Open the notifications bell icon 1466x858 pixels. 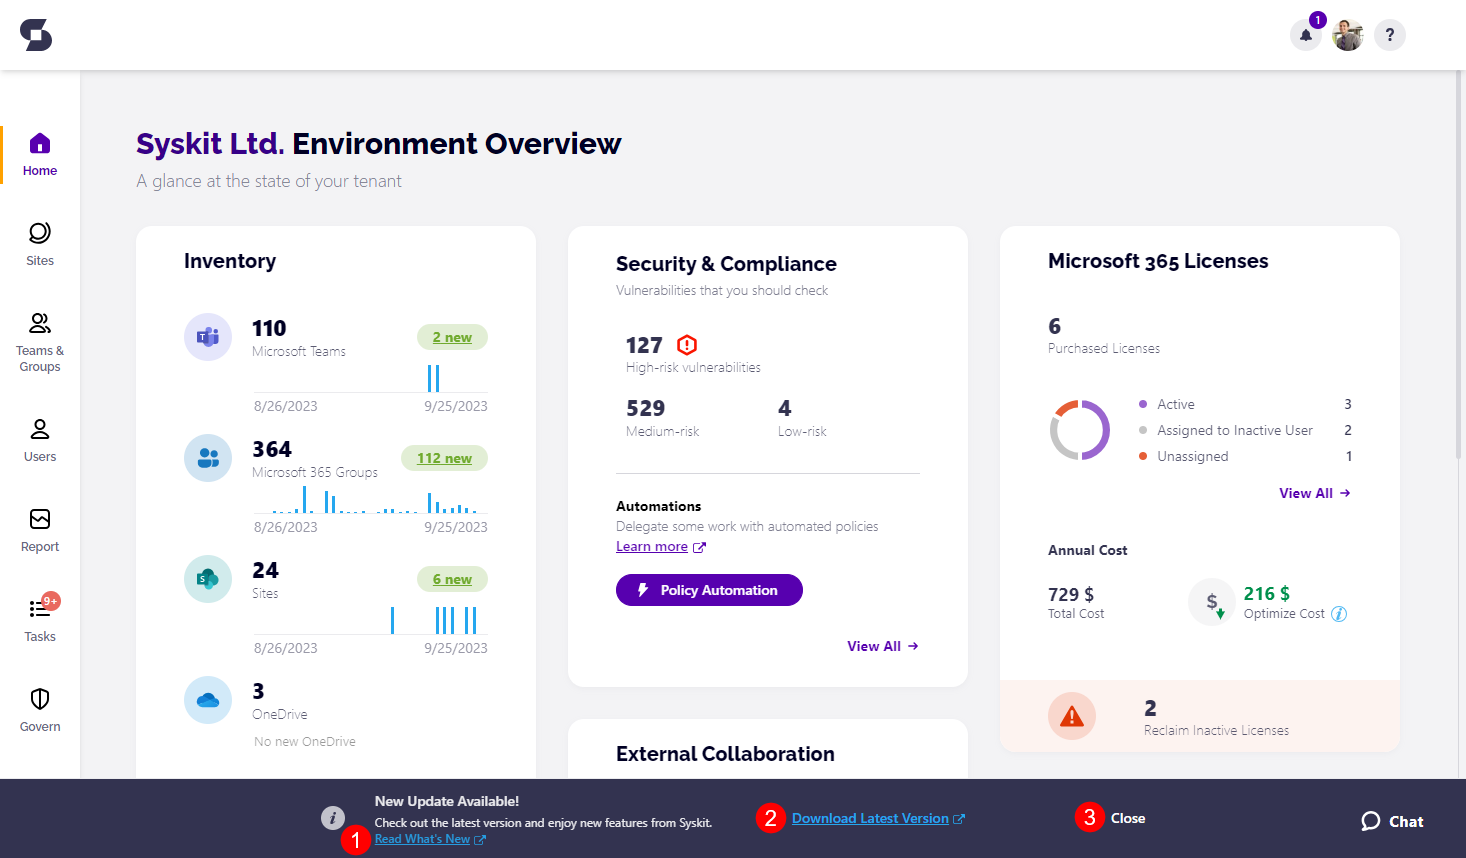1305,35
